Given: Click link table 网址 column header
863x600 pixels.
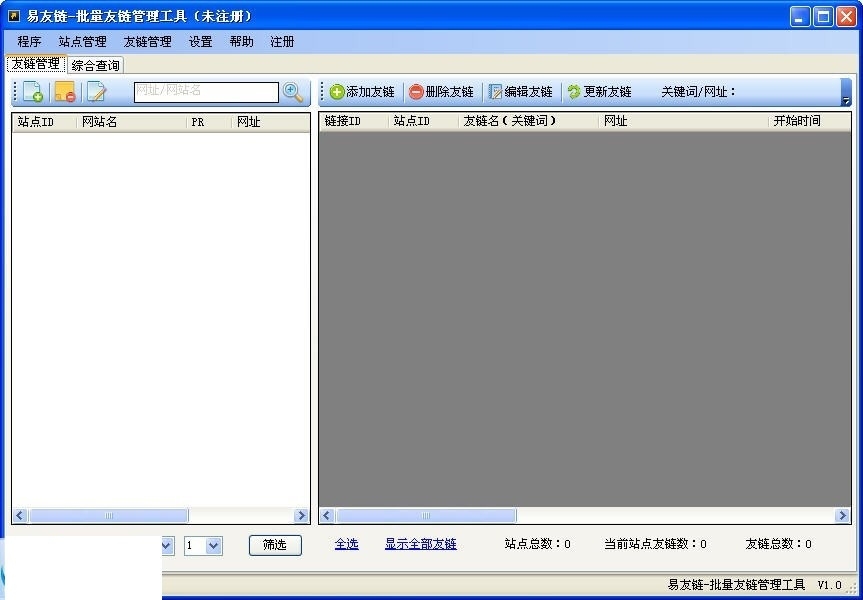Looking at the screenshot, I should click(x=683, y=121).
